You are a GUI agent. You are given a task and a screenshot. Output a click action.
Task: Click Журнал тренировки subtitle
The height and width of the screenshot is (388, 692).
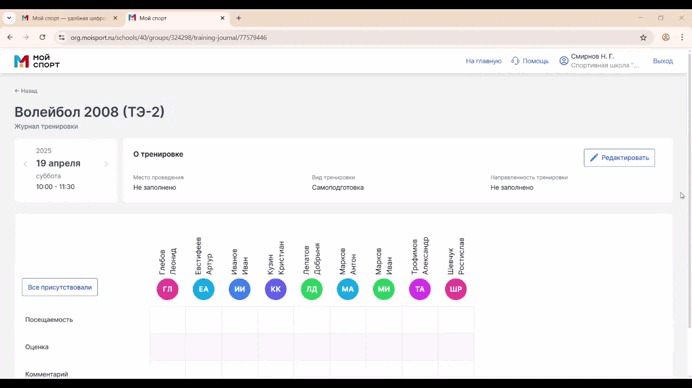click(46, 126)
